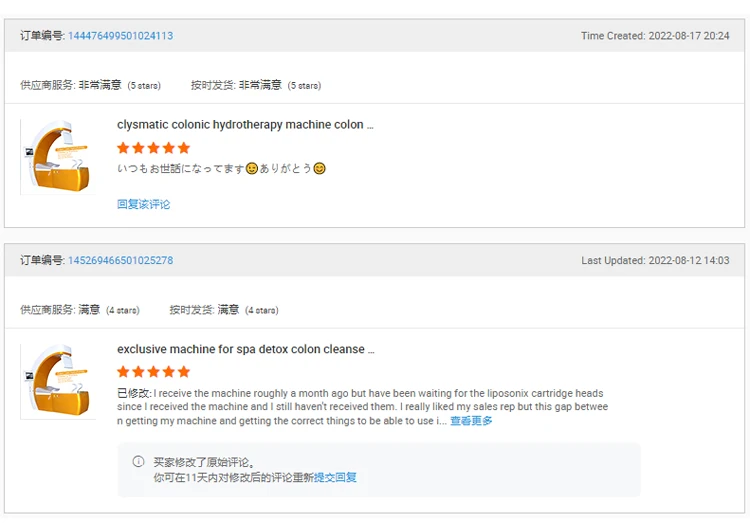Click exclusive machine for spa detox title

tap(245, 350)
